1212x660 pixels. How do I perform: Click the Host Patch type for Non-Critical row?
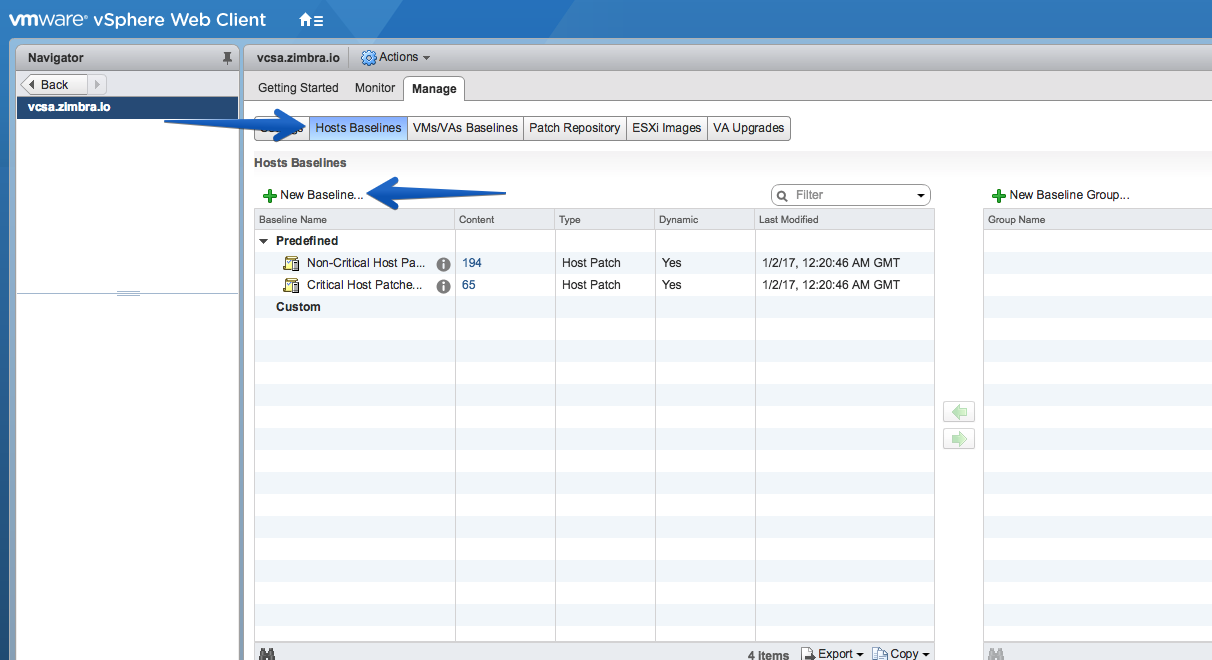point(591,263)
